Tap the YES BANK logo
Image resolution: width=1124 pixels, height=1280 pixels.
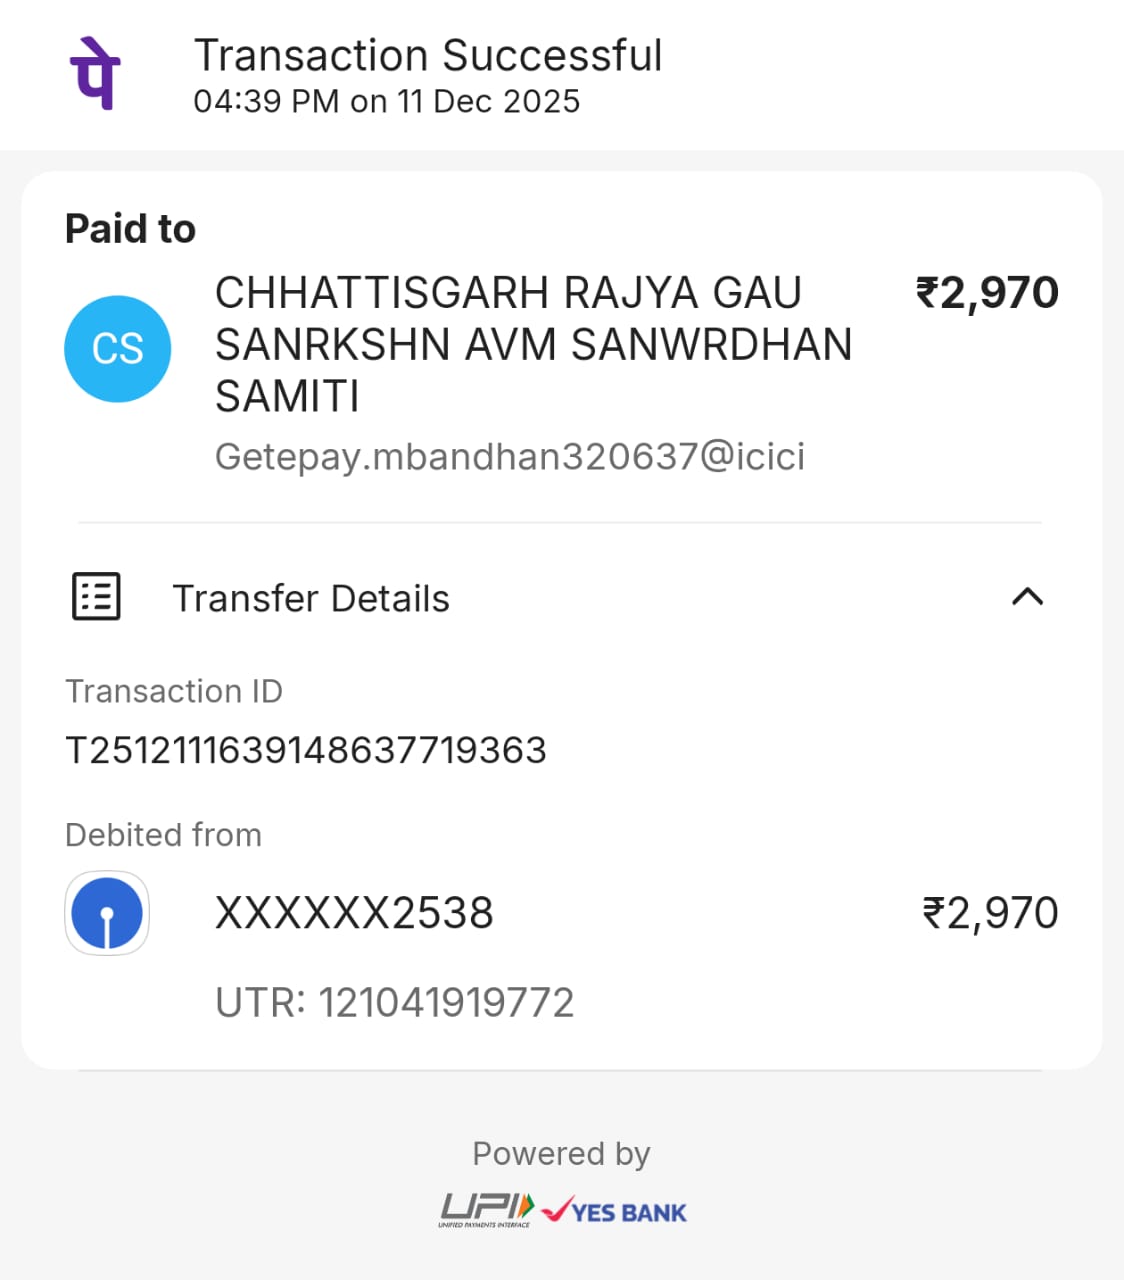click(615, 1212)
